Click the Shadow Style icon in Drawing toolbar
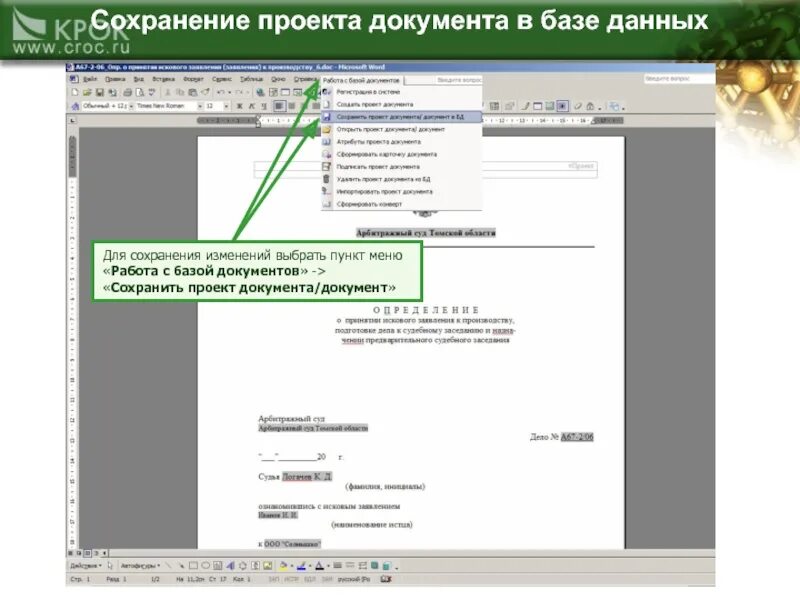This screenshot has width=800, height=600. point(374,565)
